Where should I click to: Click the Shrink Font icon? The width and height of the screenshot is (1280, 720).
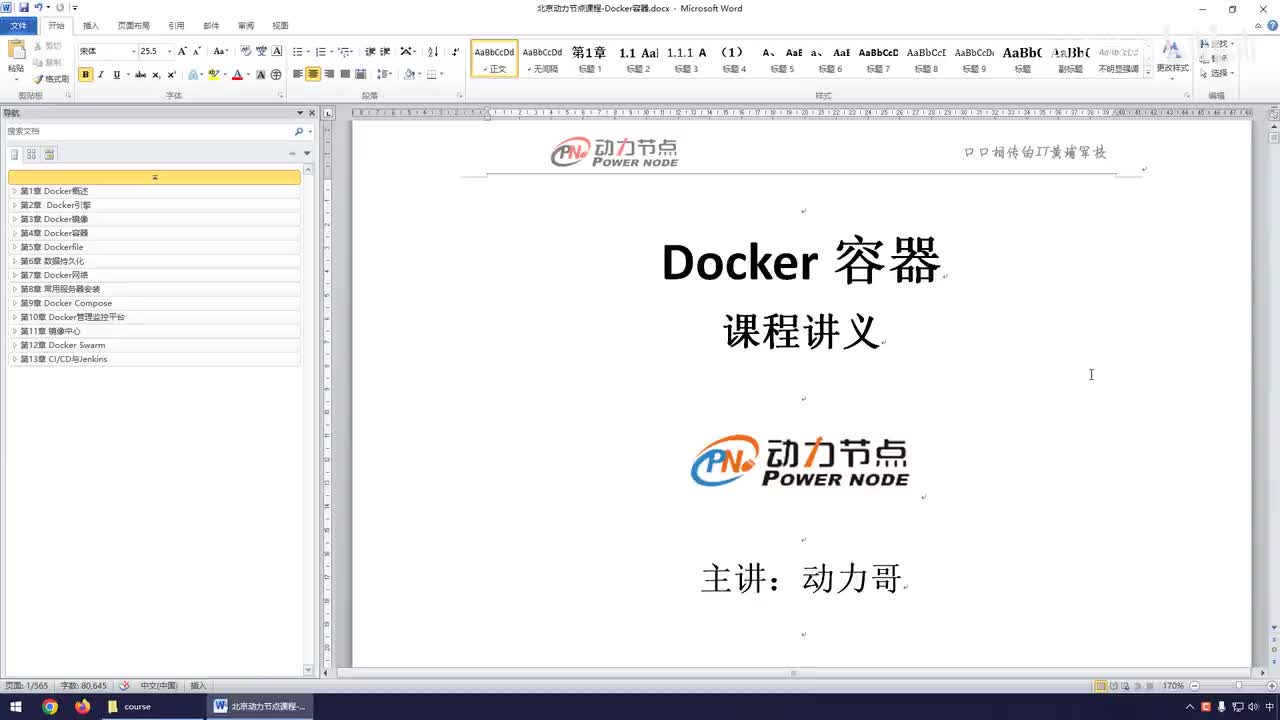(x=196, y=51)
